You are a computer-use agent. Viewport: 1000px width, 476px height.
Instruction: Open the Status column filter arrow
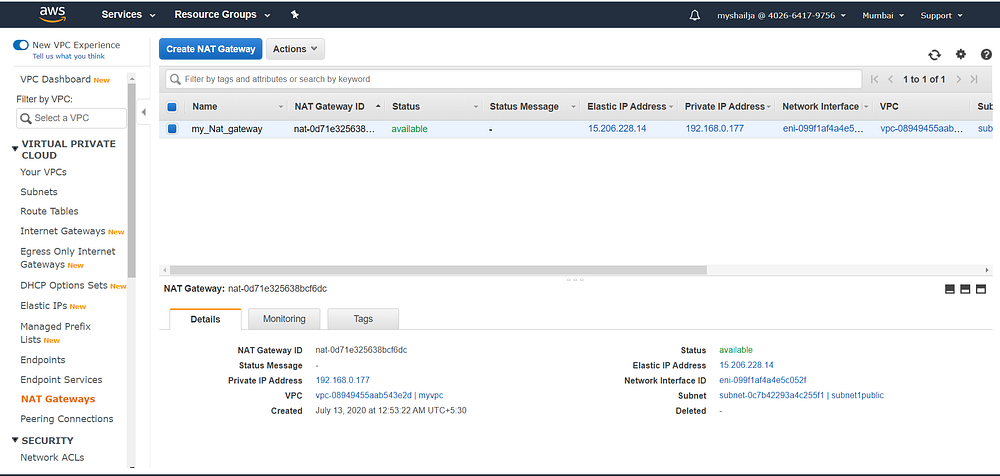[x=476, y=107]
